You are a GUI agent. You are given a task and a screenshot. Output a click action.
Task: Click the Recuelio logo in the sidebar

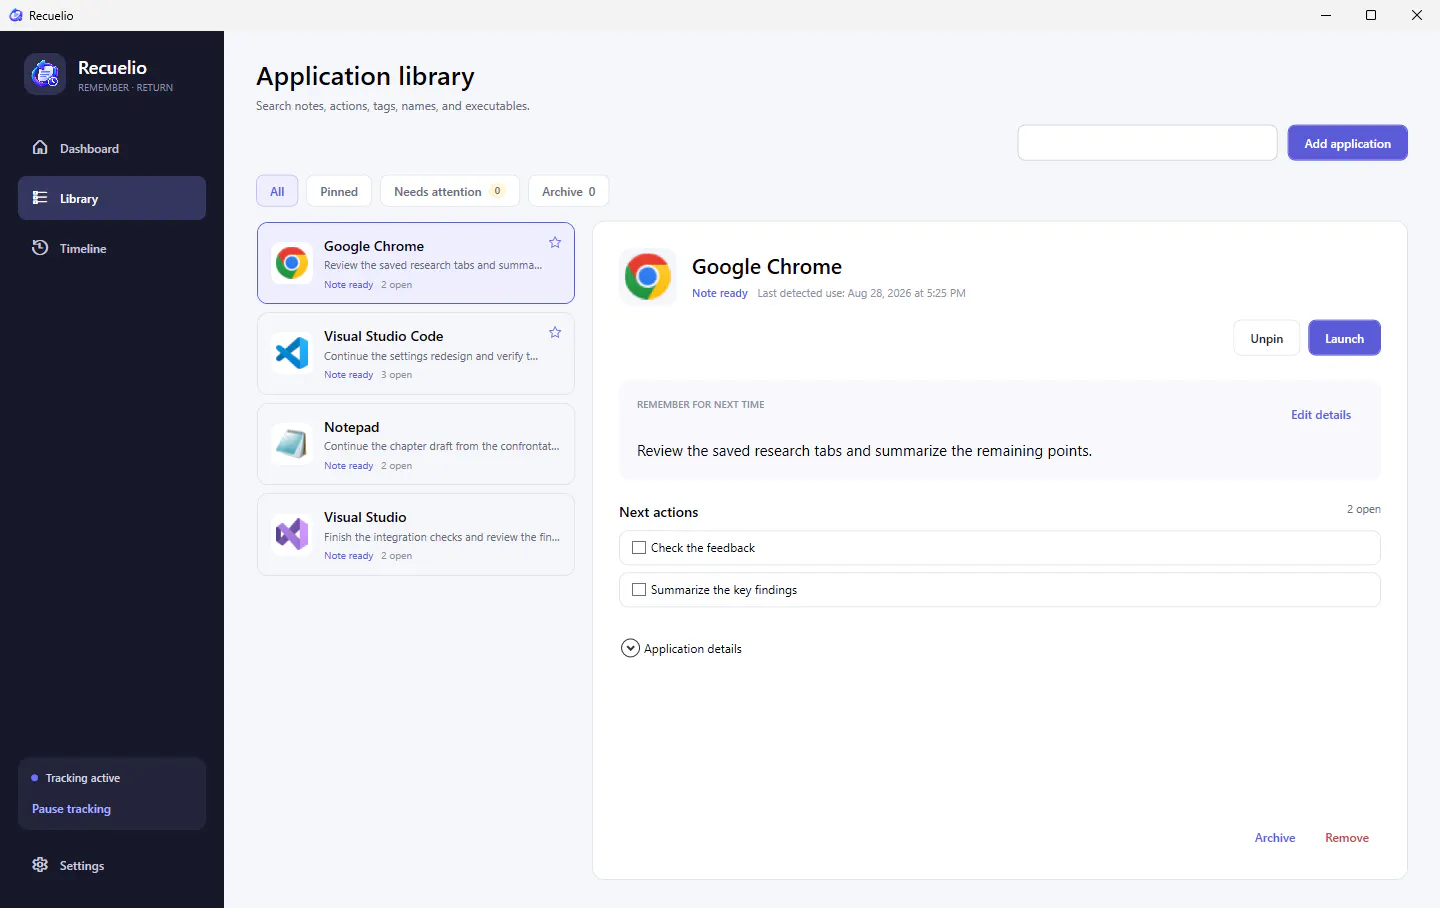pyautogui.click(x=45, y=75)
